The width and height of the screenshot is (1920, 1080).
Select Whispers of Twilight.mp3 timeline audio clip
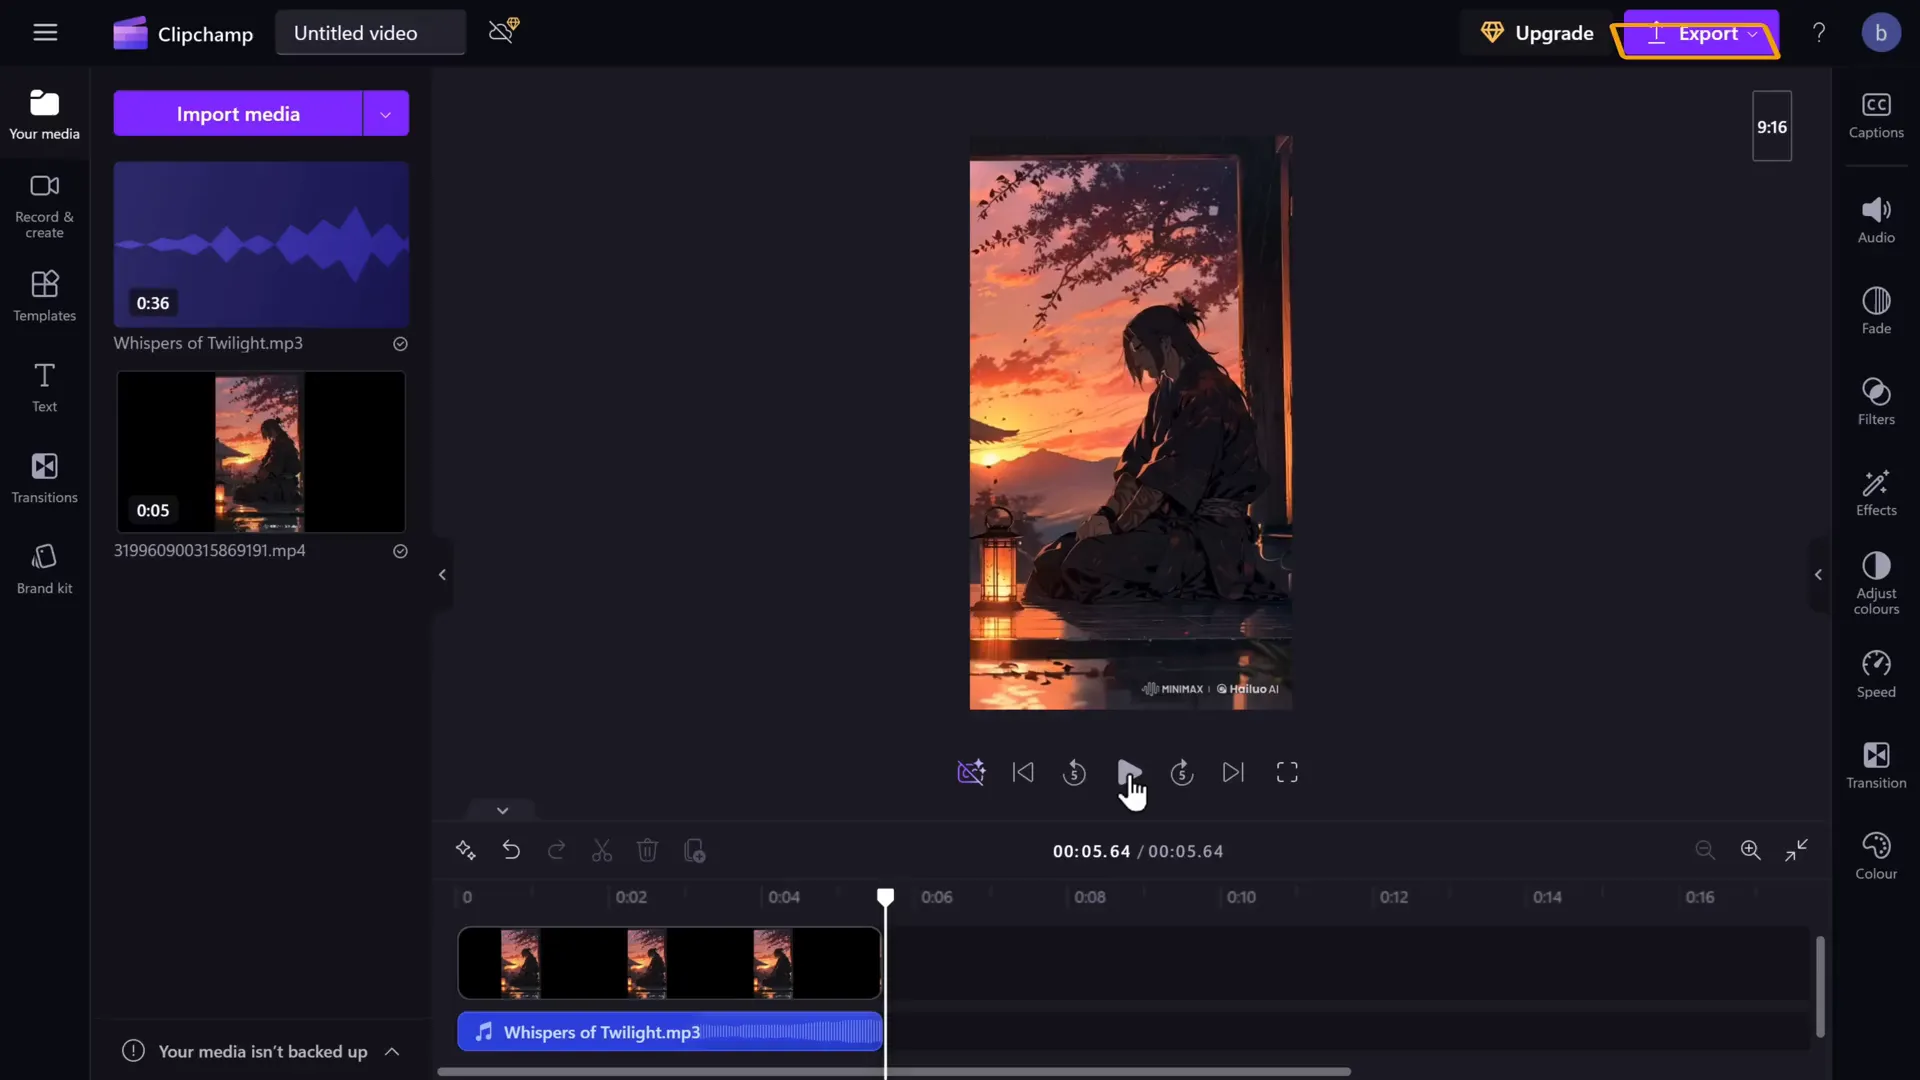669,1032
